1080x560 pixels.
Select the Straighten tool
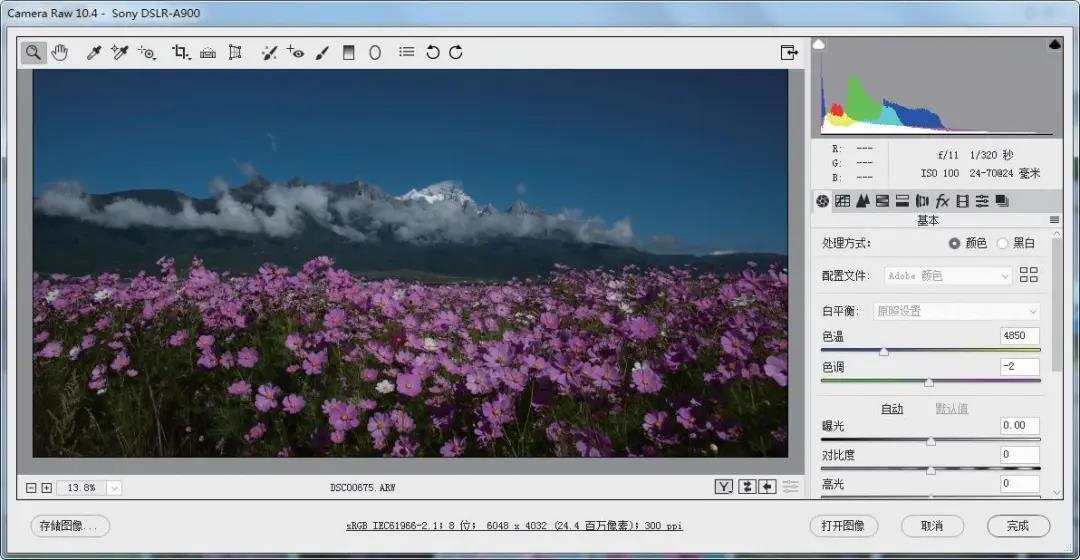pyautogui.click(x=208, y=52)
